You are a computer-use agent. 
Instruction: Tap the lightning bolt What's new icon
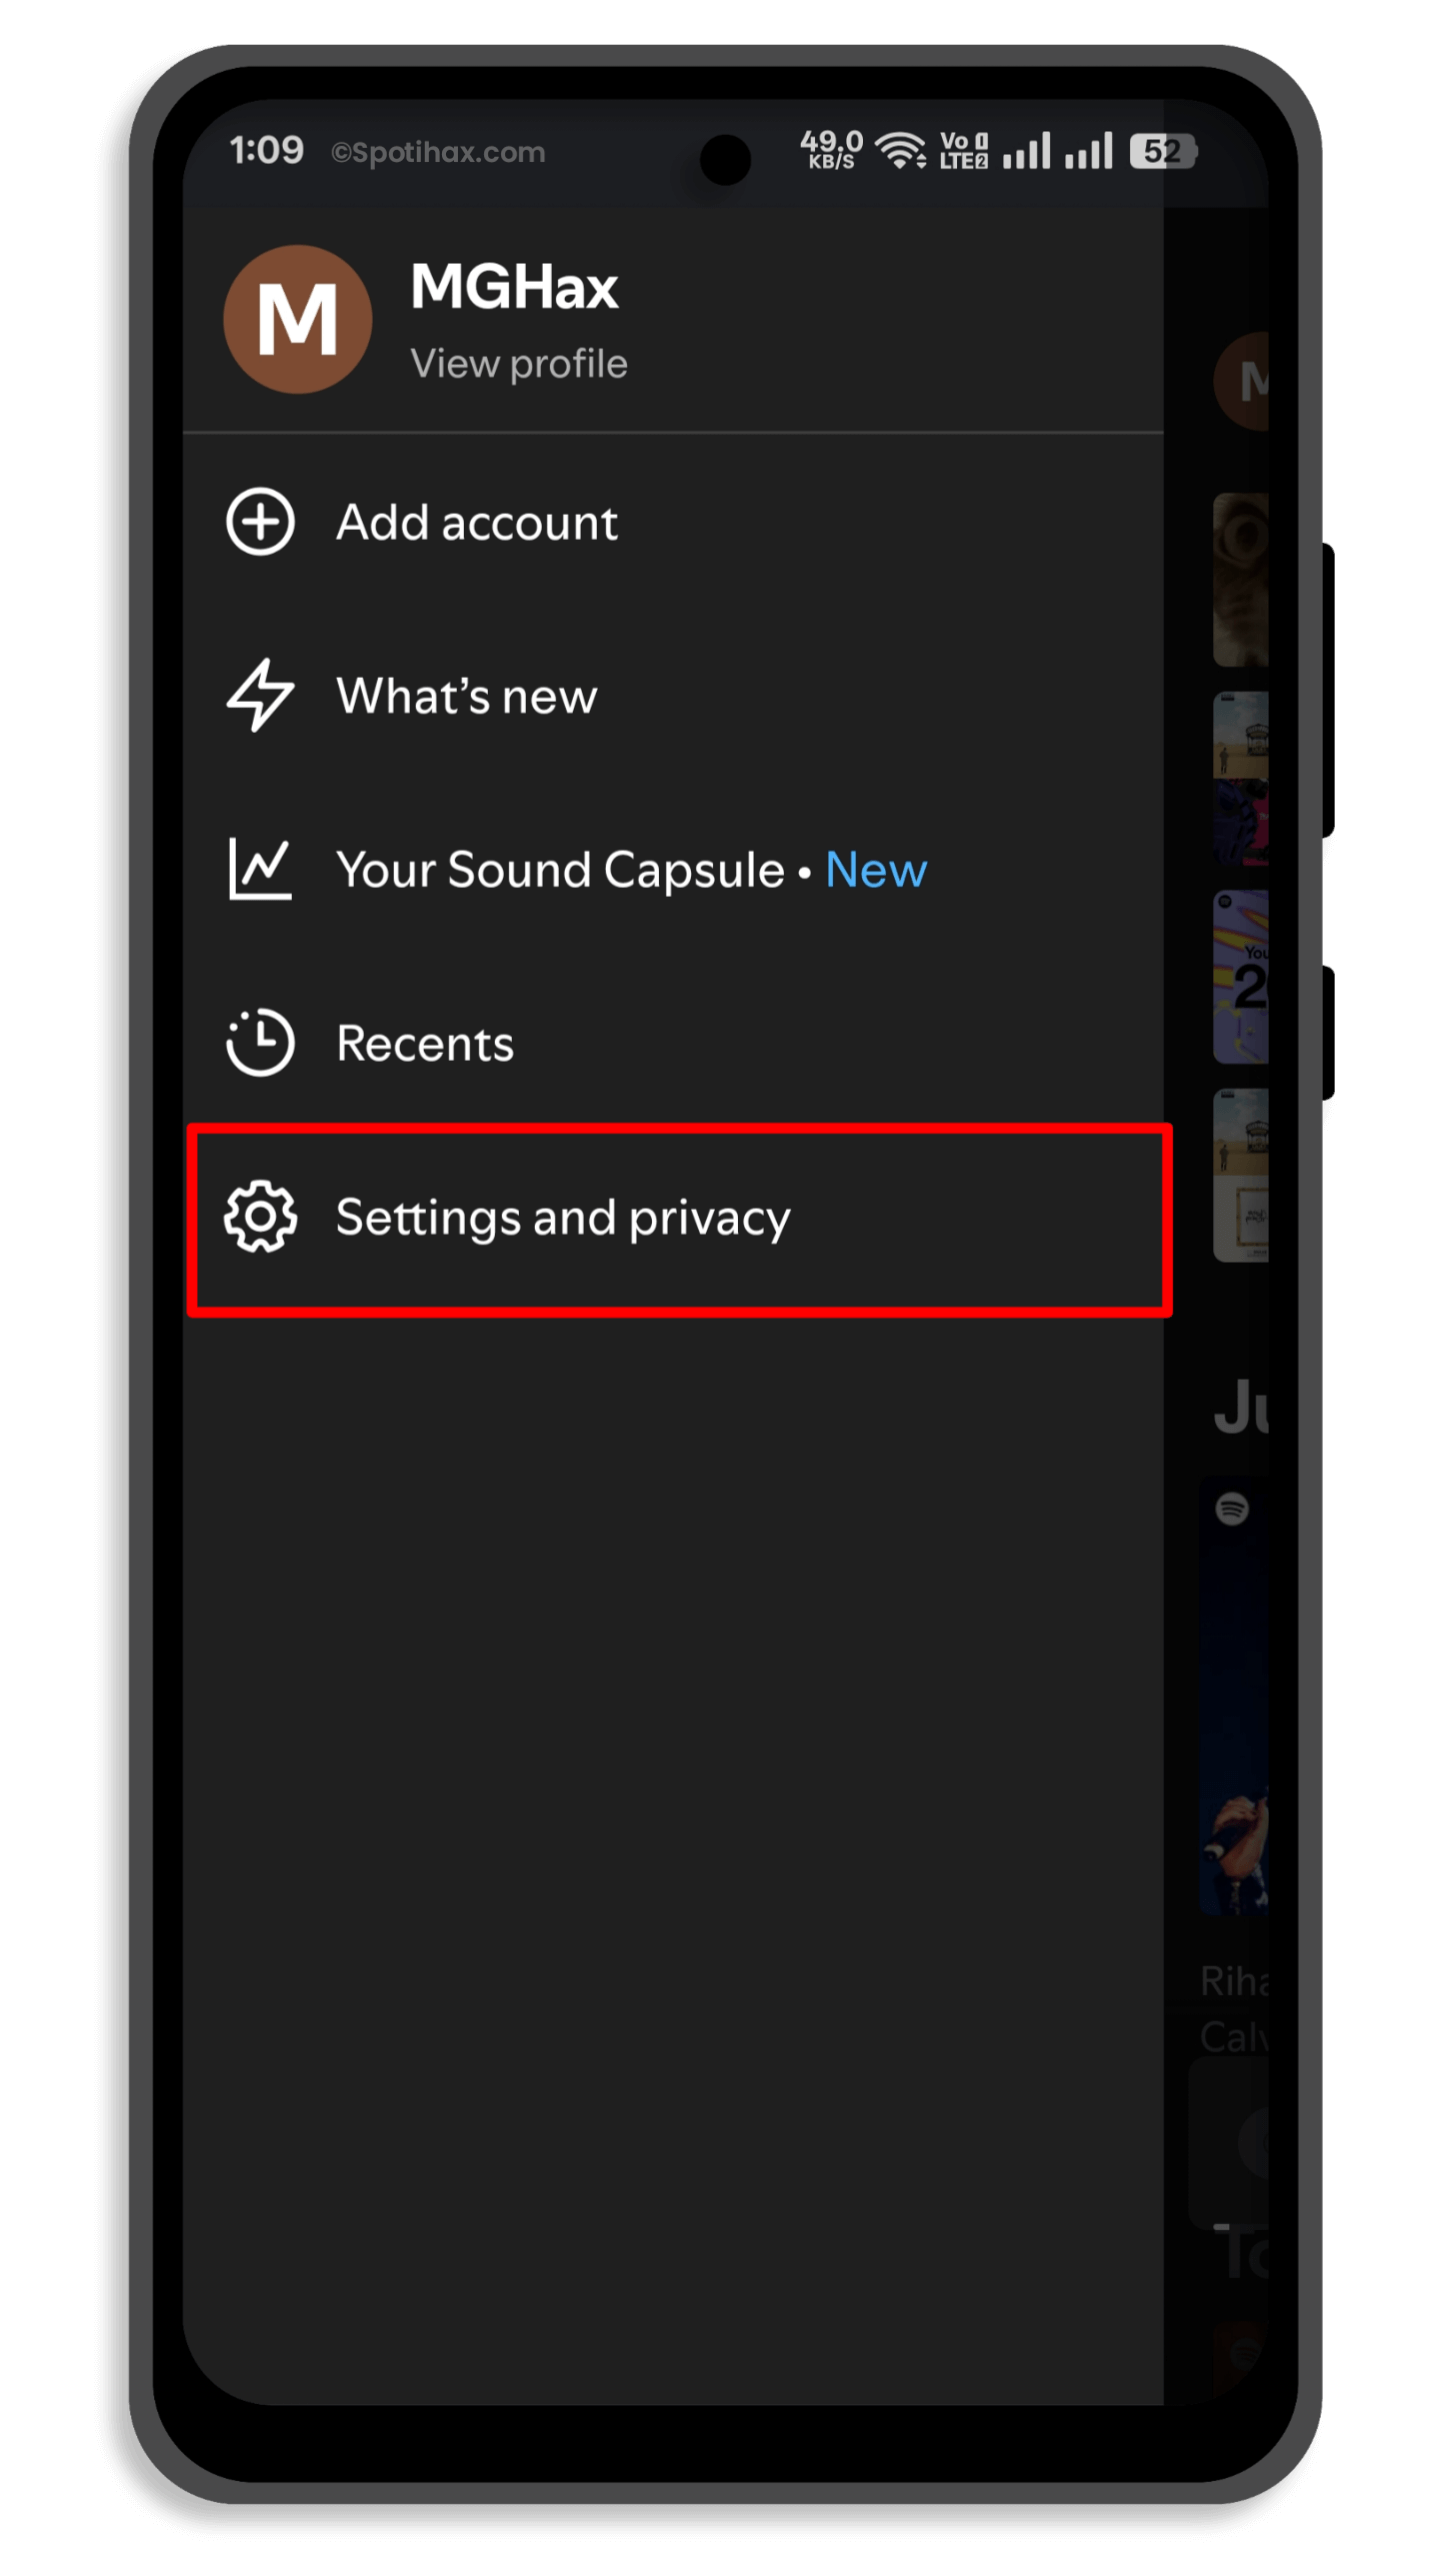click(x=260, y=695)
